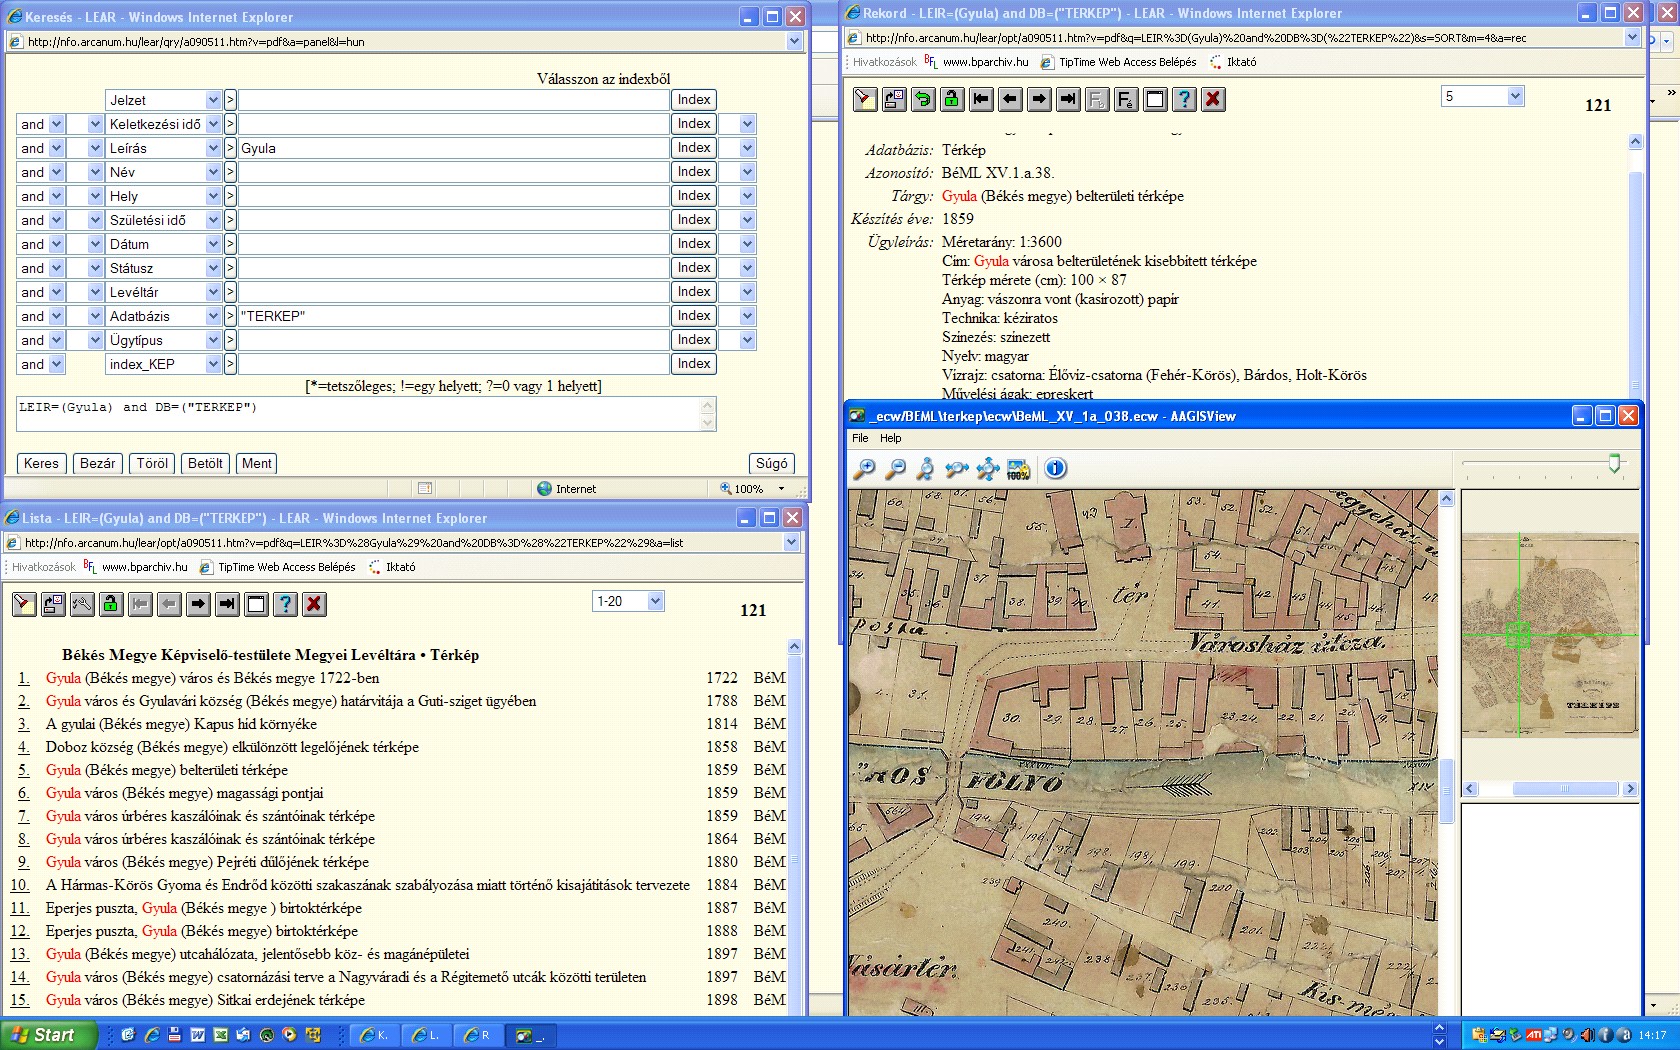Click www.bparchiv.hu favorite in Rekord window
This screenshot has height=1050, width=1680.
pos(976,62)
